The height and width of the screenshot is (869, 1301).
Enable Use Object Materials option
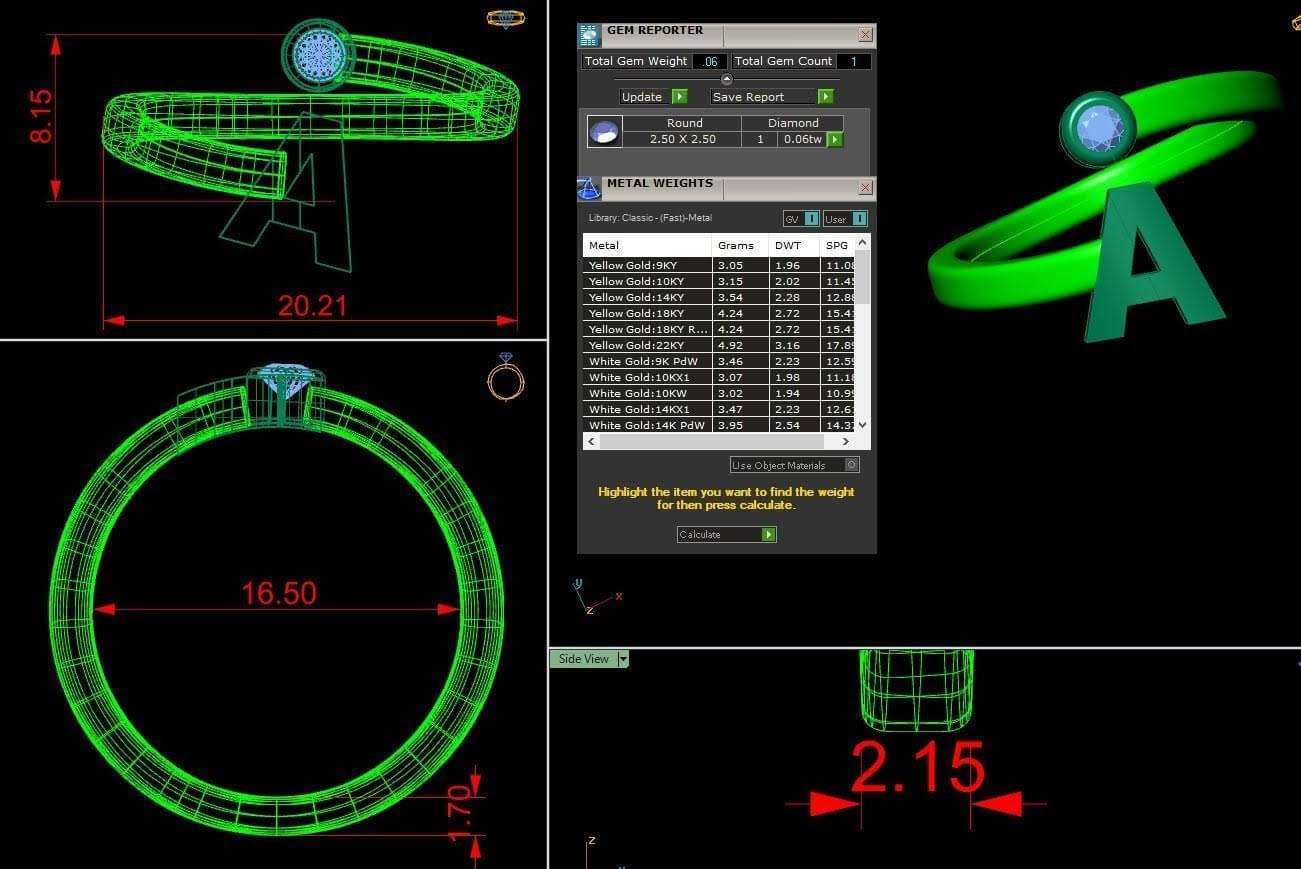[x=851, y=465]
